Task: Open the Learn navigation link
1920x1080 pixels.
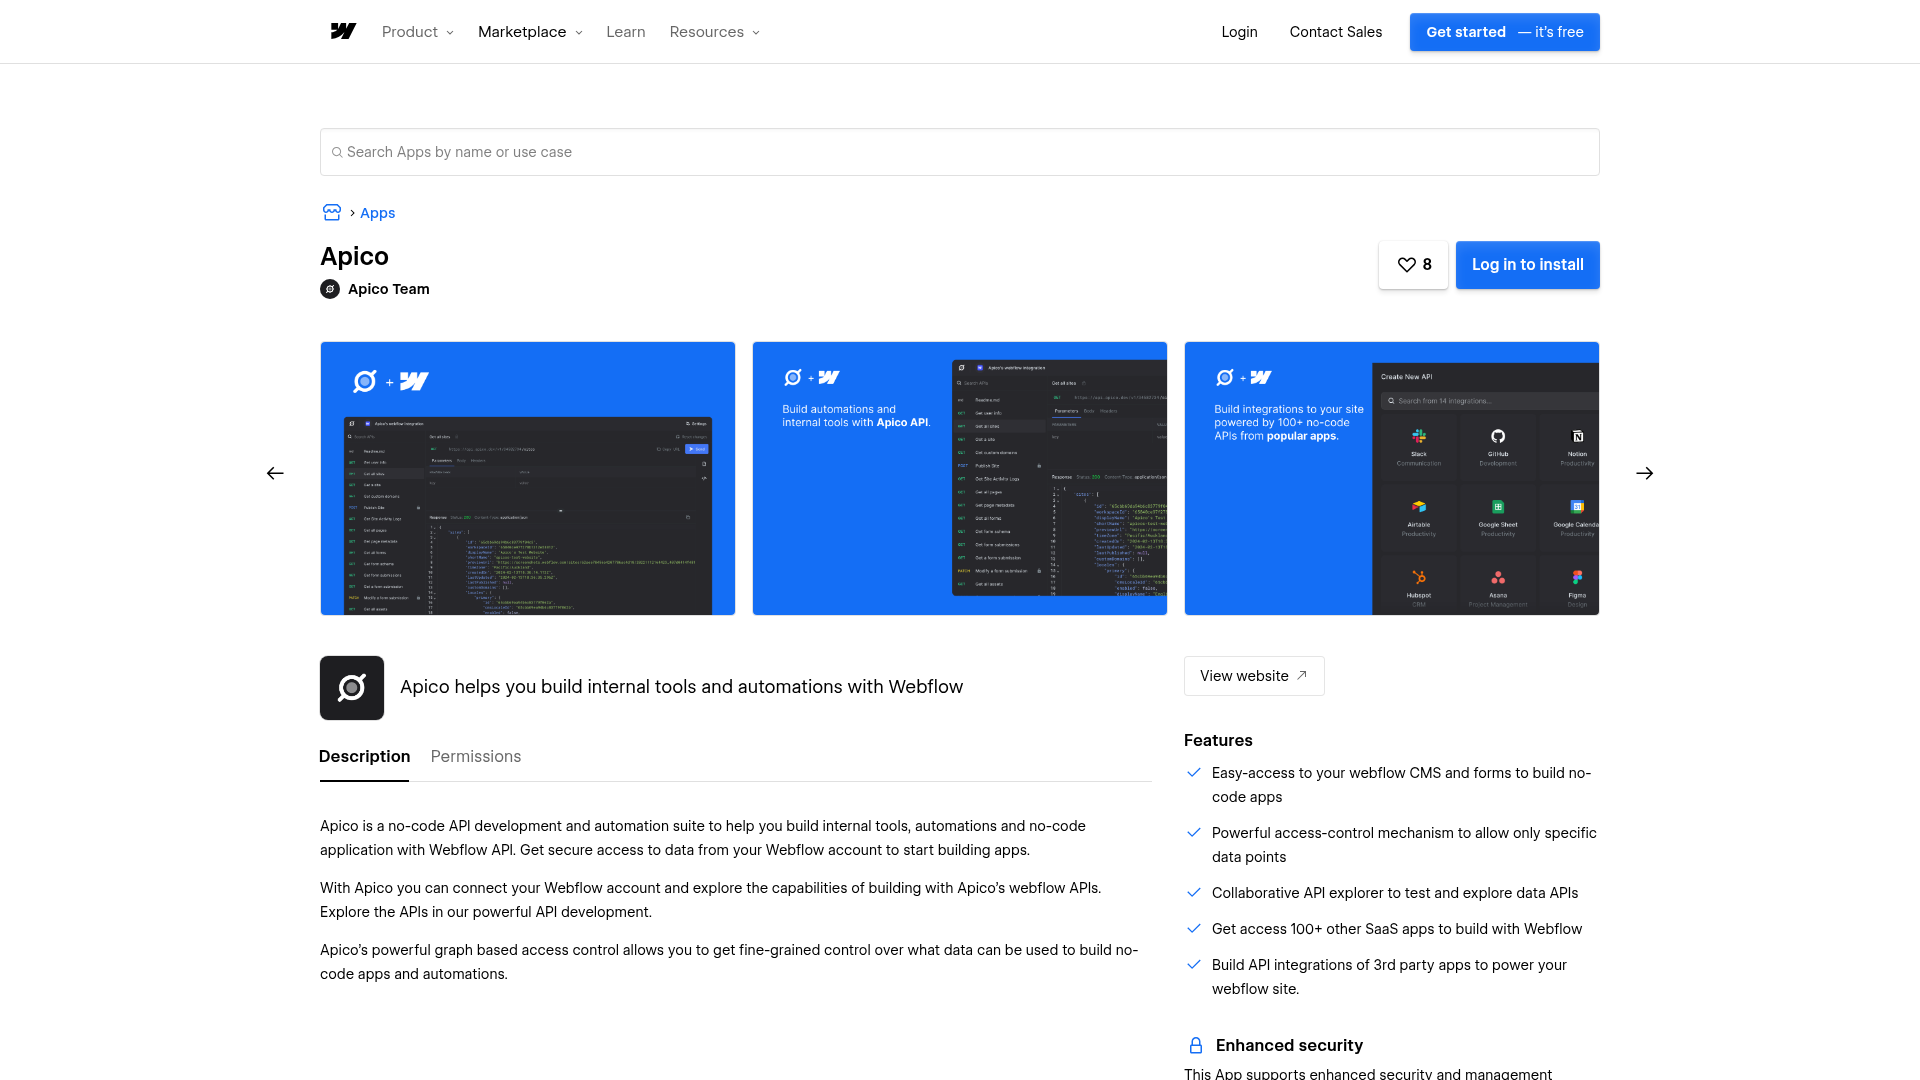Action: click(x=626, y=32)
